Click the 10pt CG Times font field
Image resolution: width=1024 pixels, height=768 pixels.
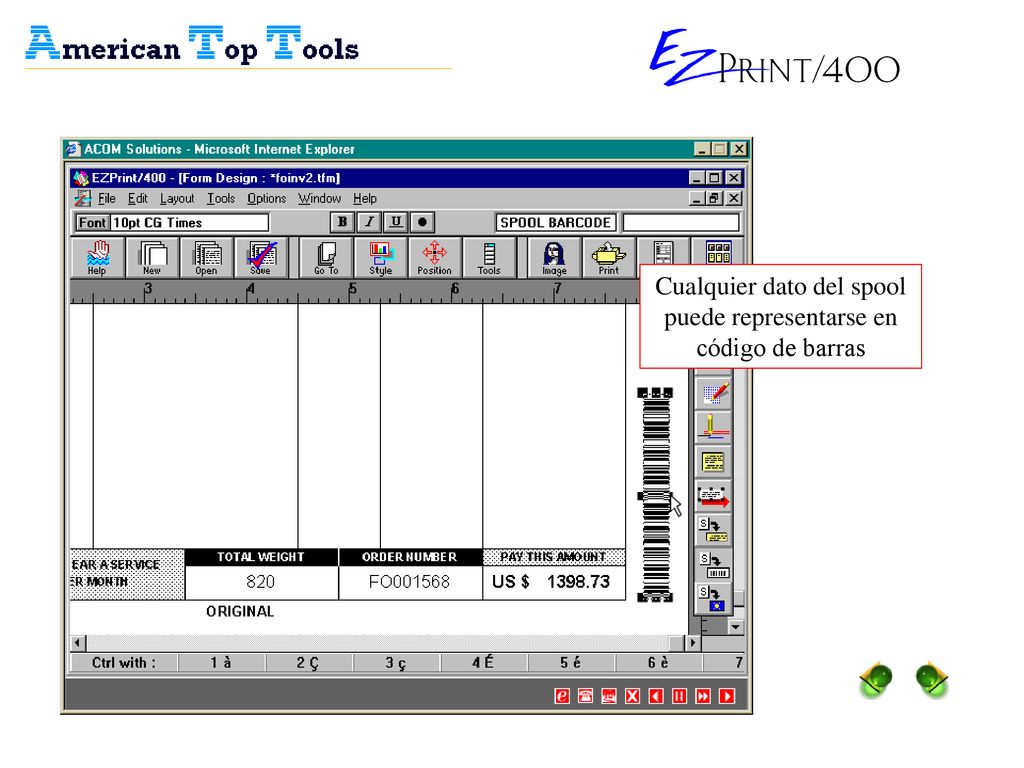189,223
